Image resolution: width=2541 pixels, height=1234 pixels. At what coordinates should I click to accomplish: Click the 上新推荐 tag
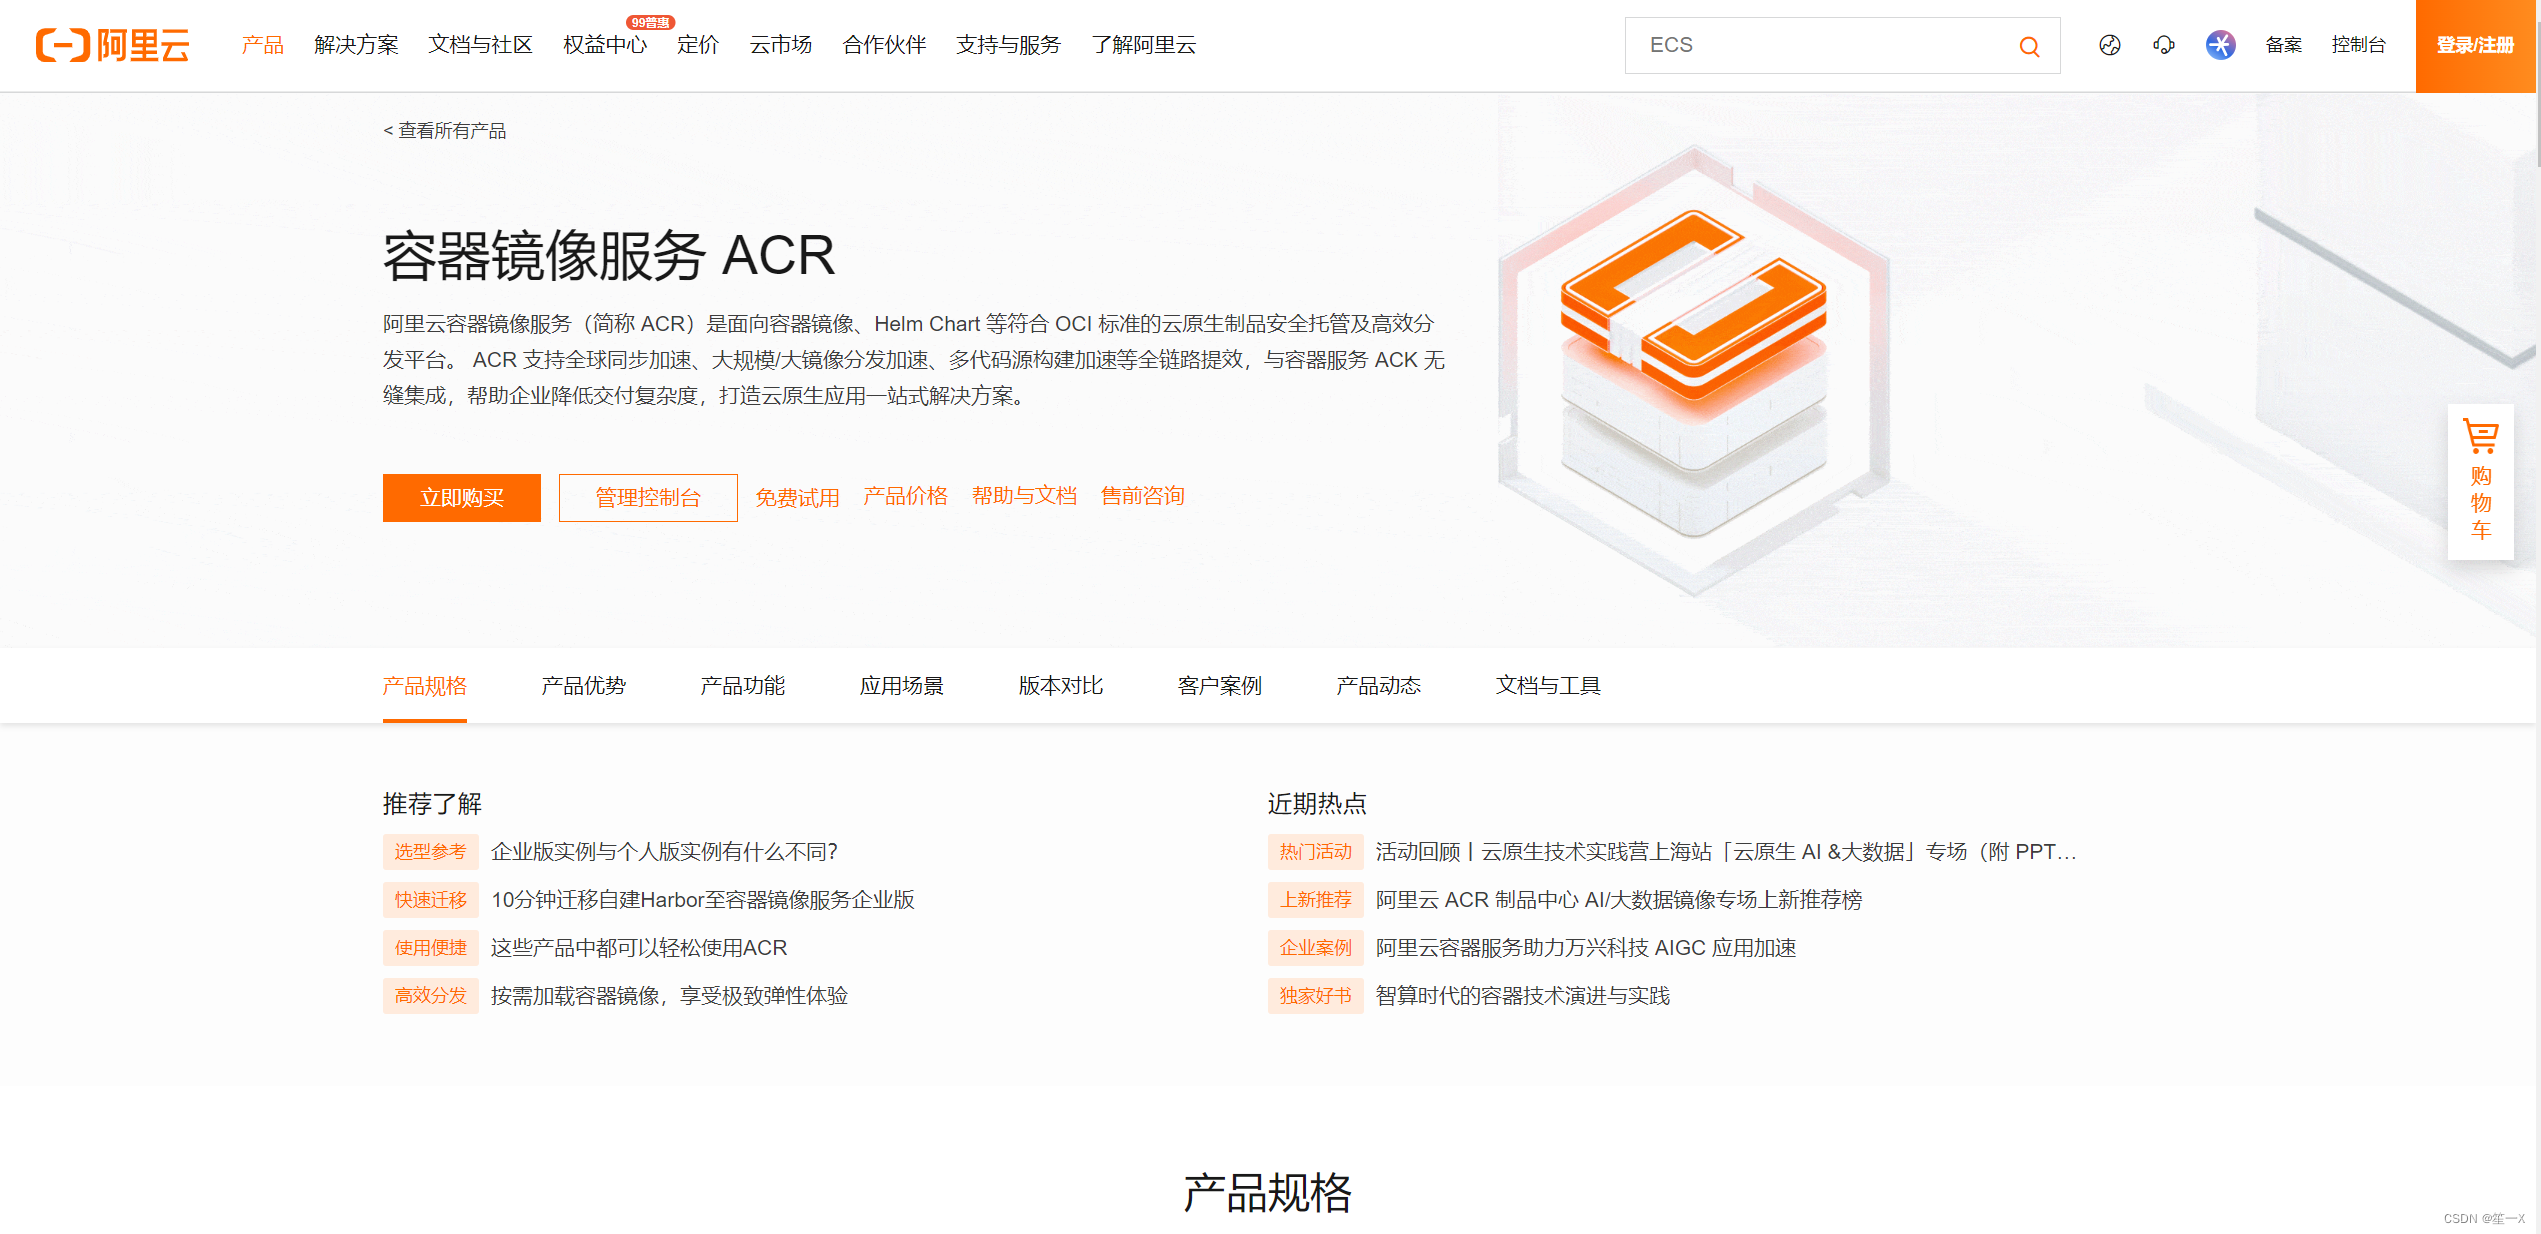click(x=1315, y=900)
